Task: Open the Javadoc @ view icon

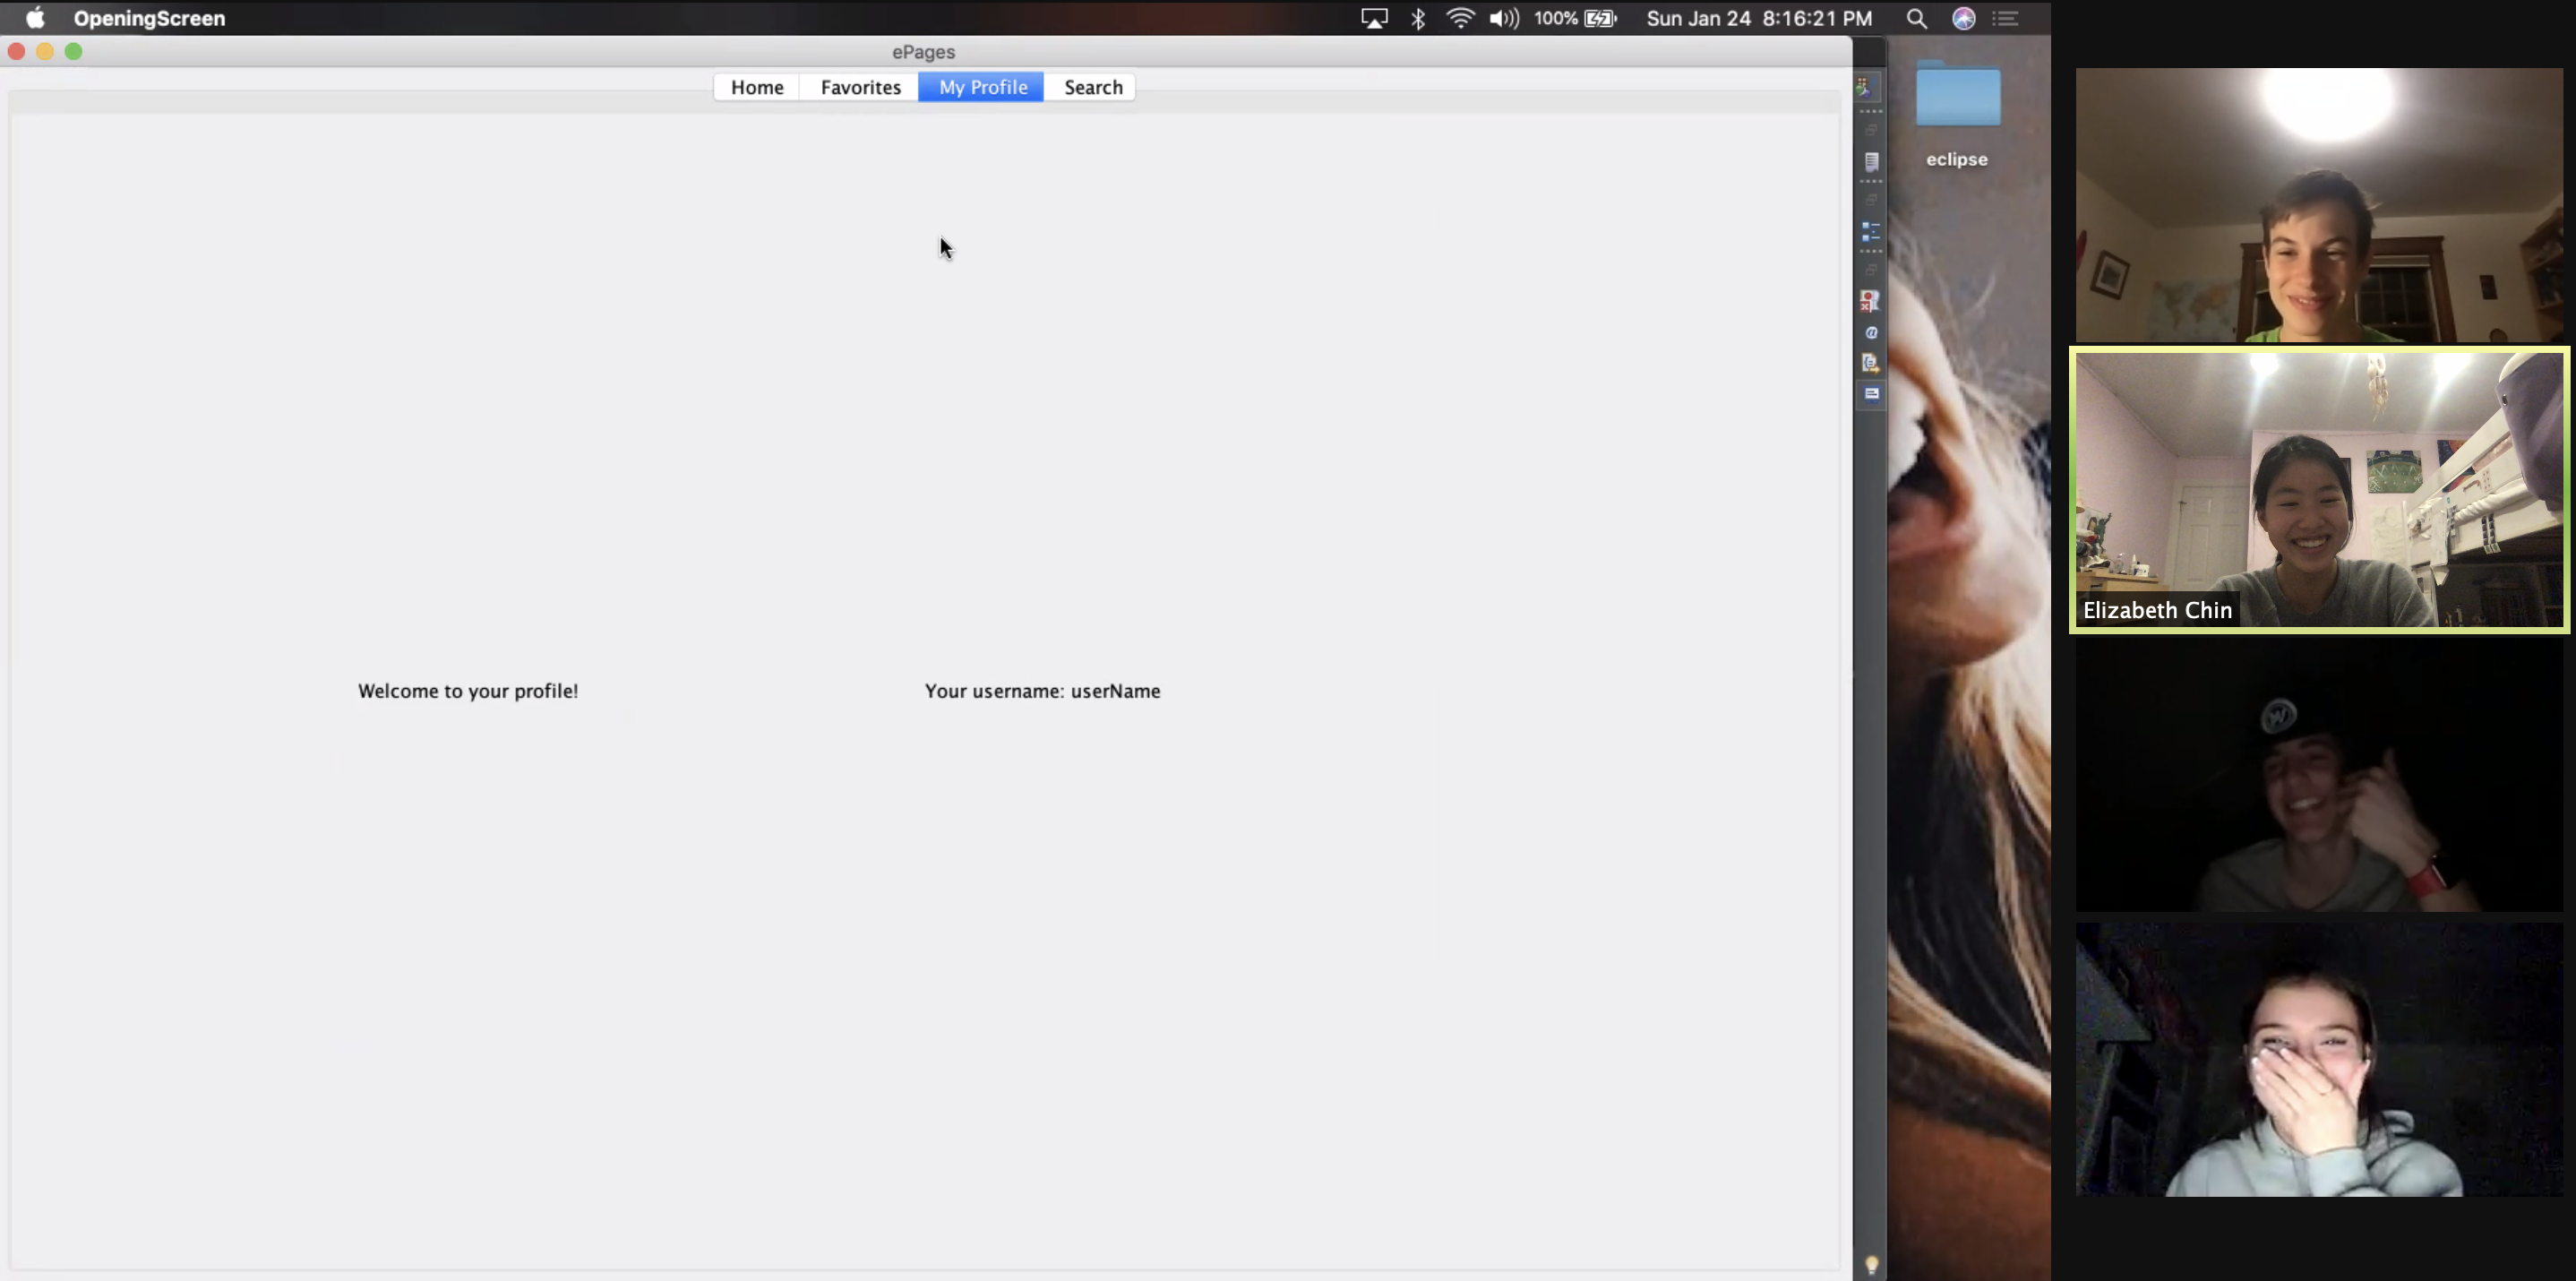Action: click(x=1871, y=333)
